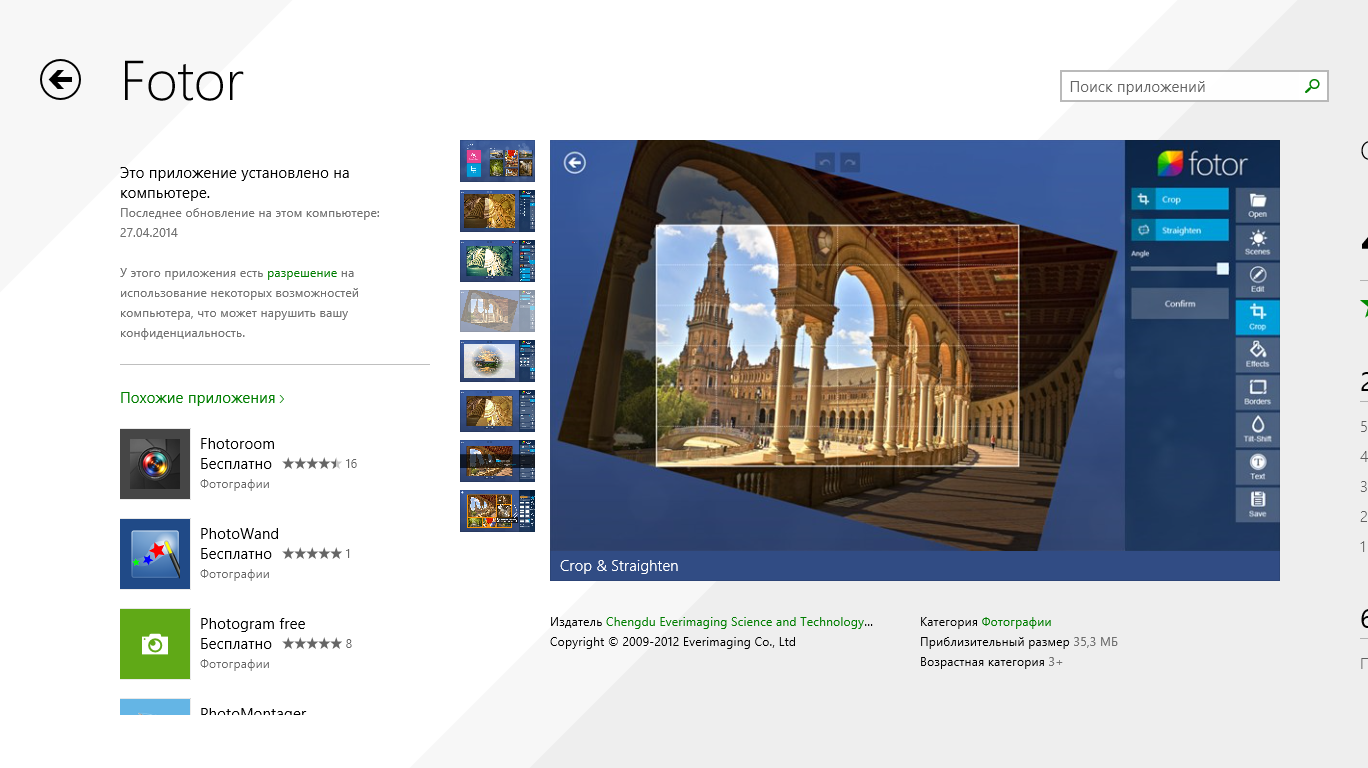The height and width of the screenshot is (768, 1368).
Task: Select the seventh thumbnail with the dark band
Action: point(497,461)
